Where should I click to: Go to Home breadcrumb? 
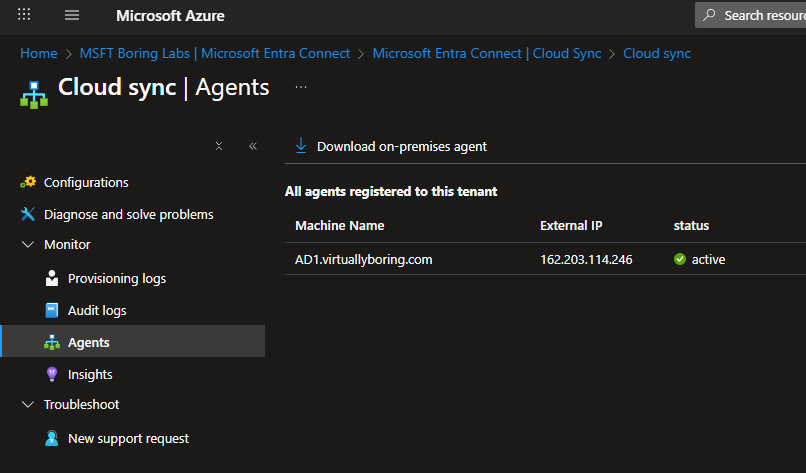point(39,53)
